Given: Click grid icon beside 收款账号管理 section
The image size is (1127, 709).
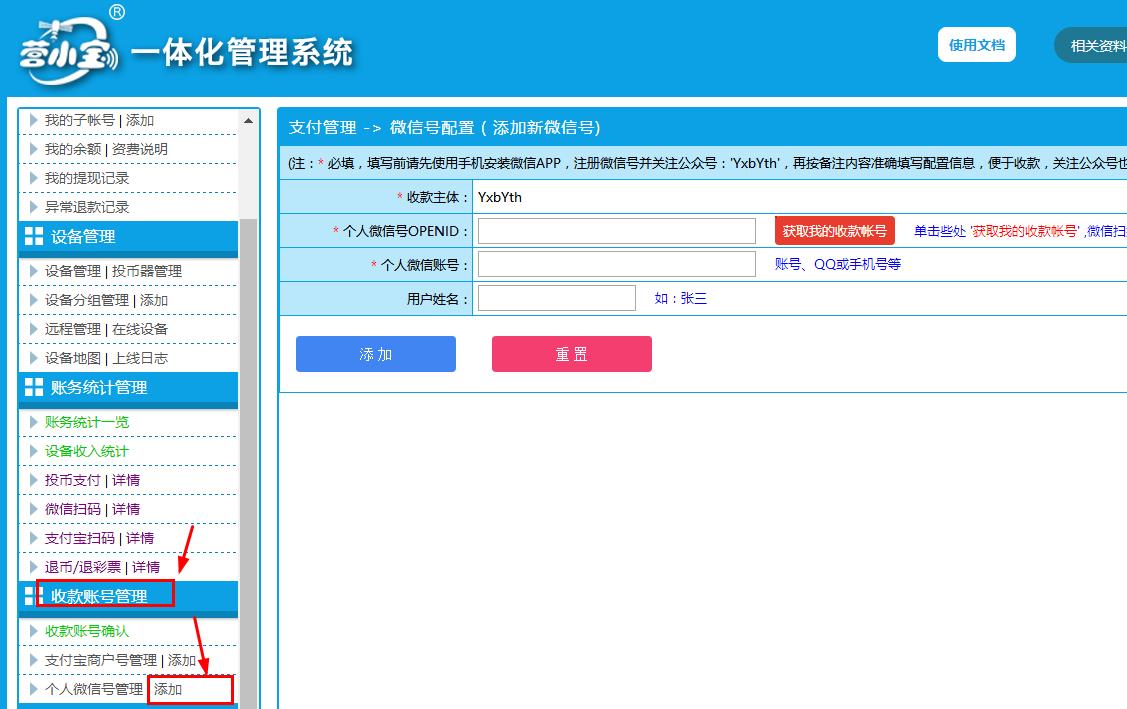Looking at the screenshot, I should [31, 596].
